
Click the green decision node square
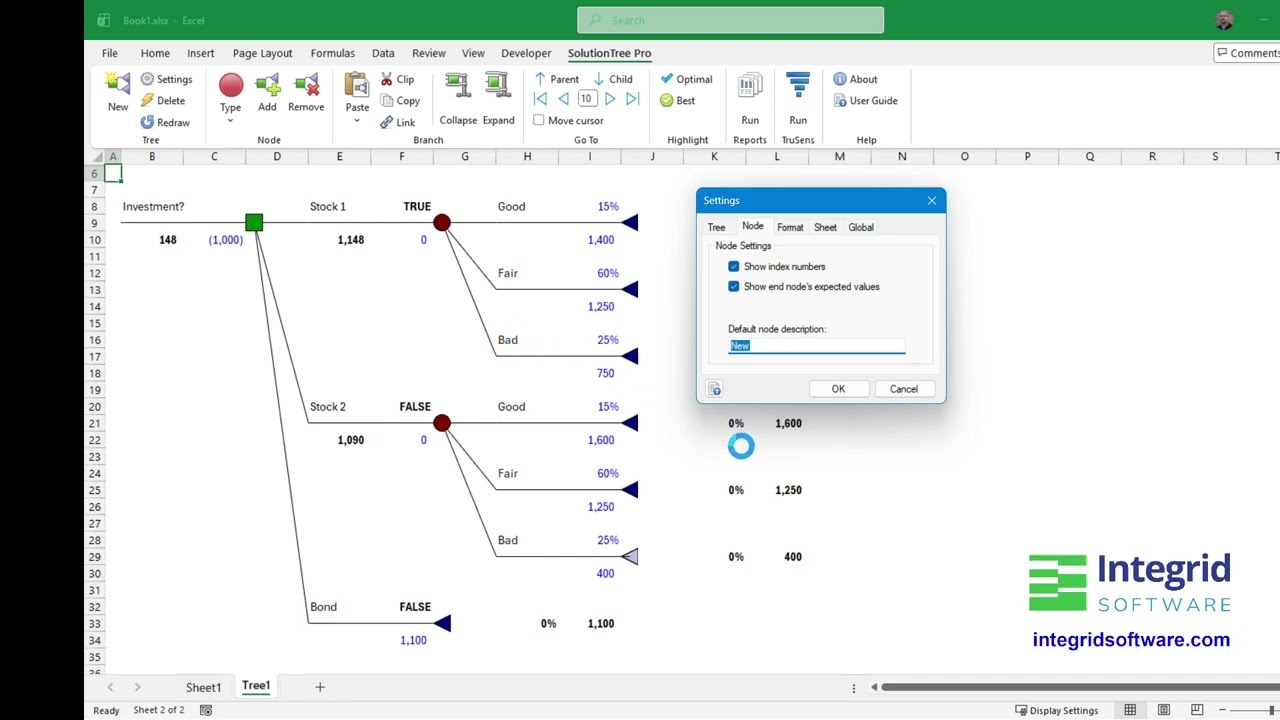pyautogui.click(x=254, y=222)
